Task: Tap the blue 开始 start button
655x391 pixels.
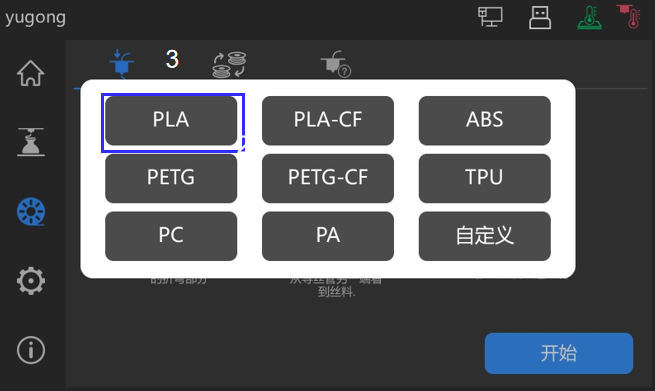Action: [x=559, y=353]
